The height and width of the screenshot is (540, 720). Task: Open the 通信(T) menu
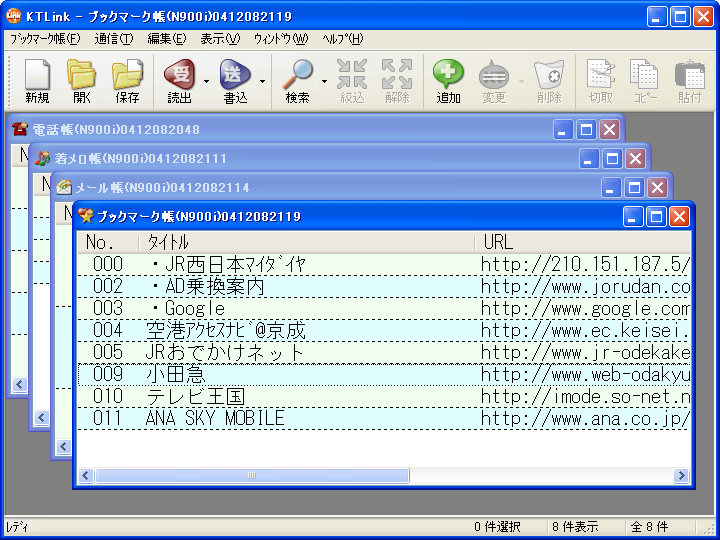[114, 39]
